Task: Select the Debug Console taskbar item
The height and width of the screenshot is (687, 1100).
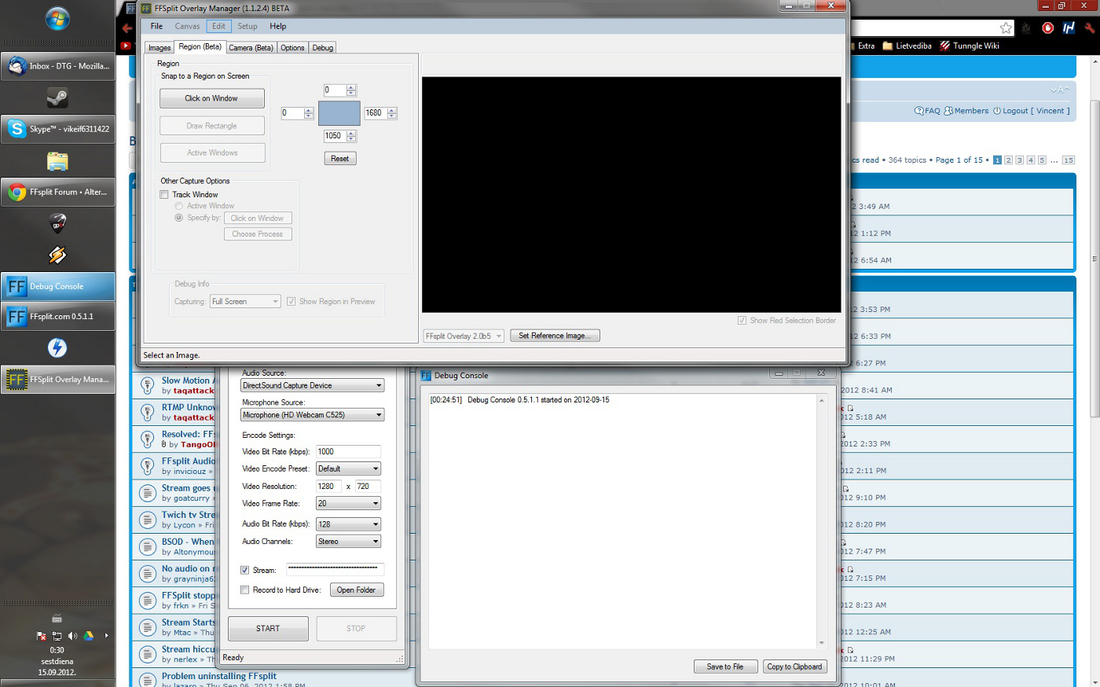Action: 58,286
